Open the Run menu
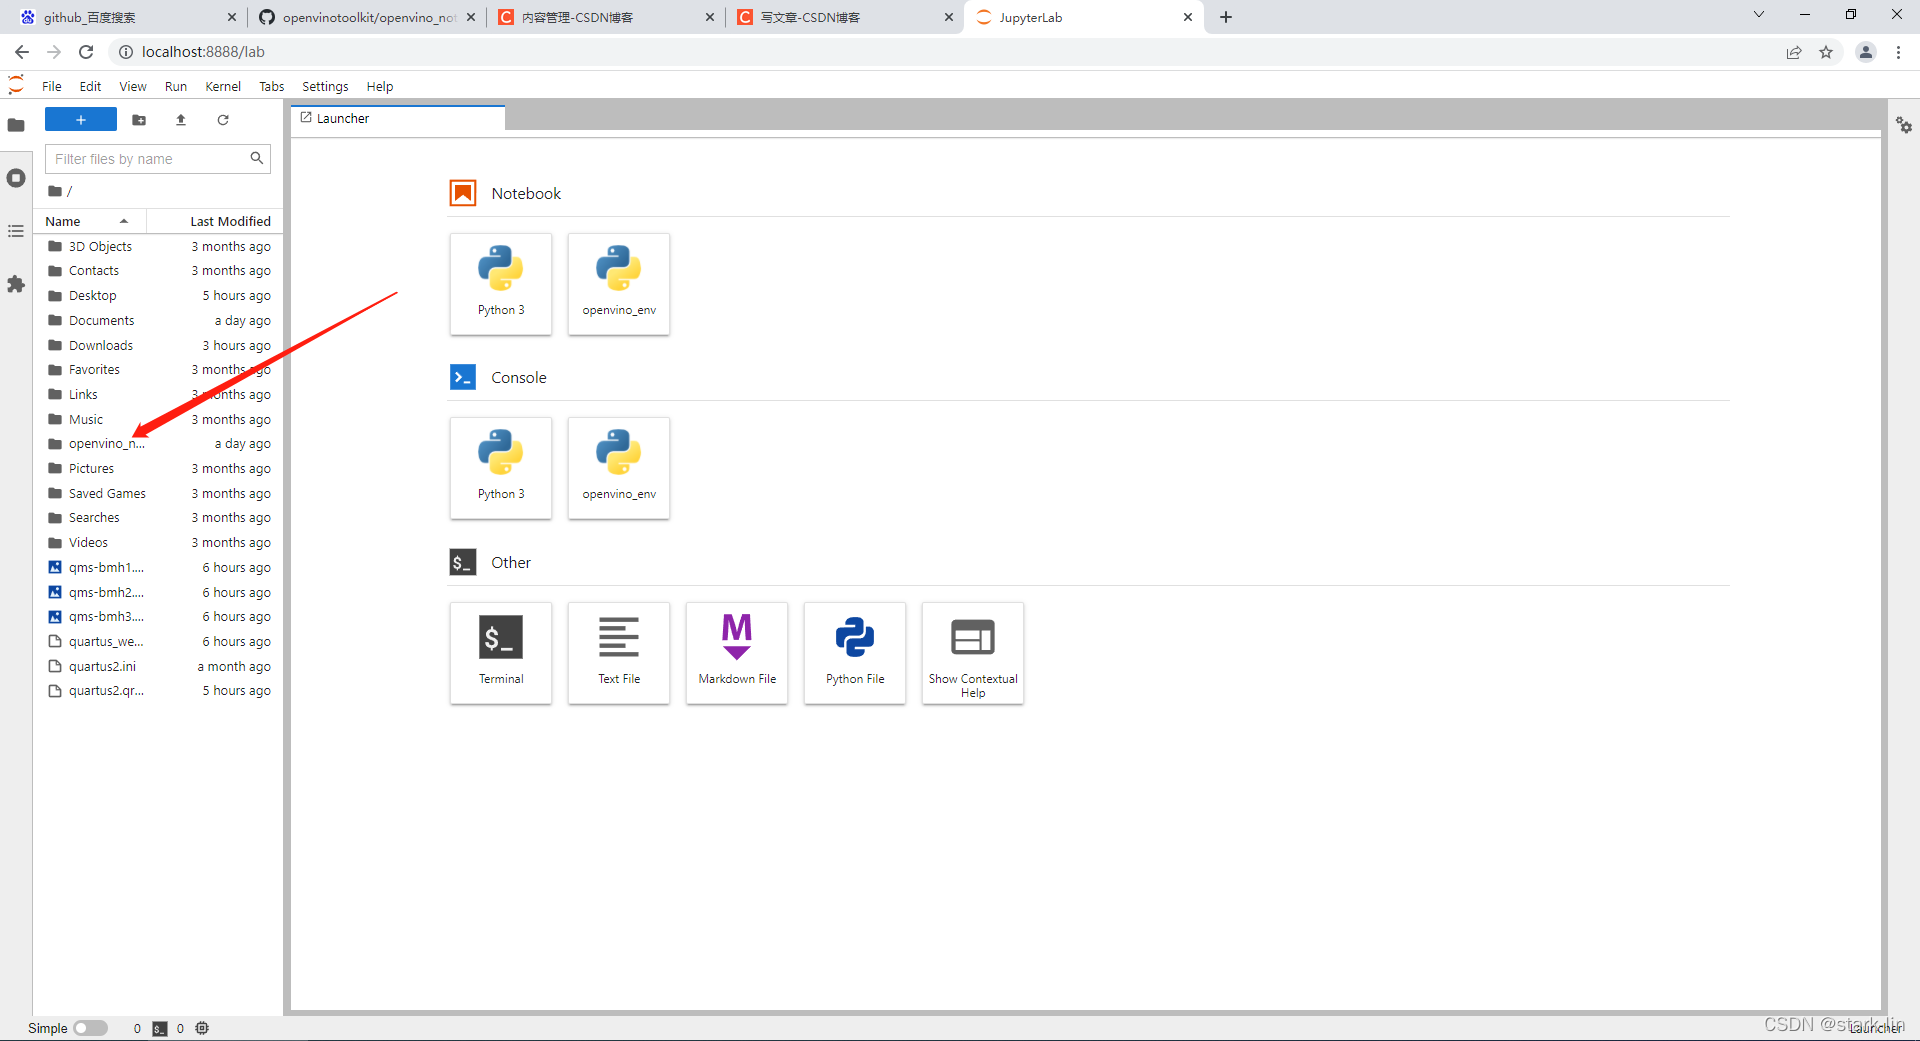1920x1041 pixels. coord(176,86)
